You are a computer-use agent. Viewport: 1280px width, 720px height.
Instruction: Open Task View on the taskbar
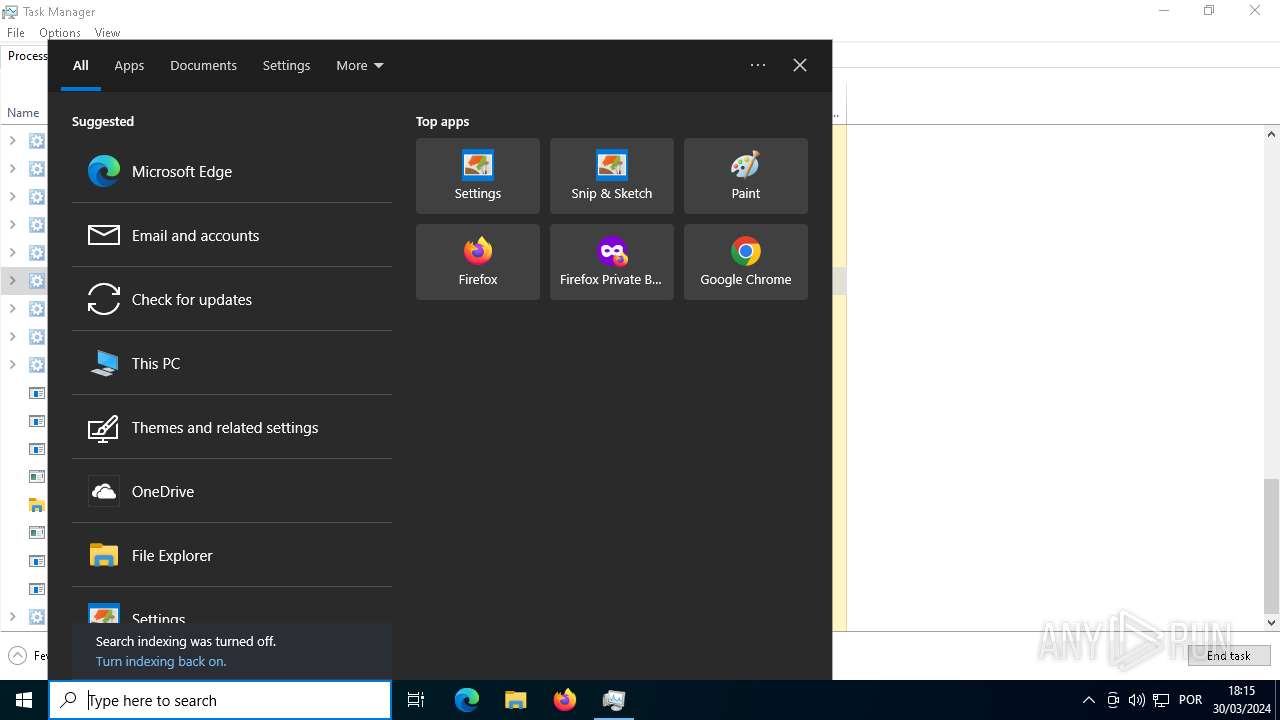[416, 700]
